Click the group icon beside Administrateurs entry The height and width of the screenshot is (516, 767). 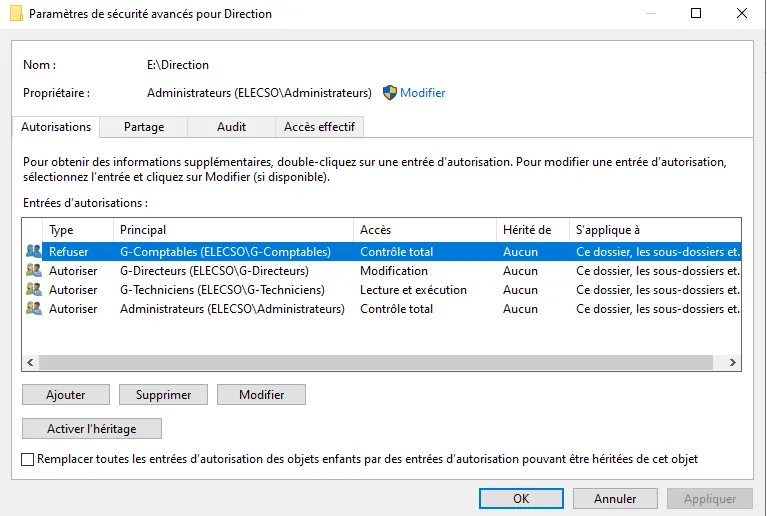tap(34, 309)
